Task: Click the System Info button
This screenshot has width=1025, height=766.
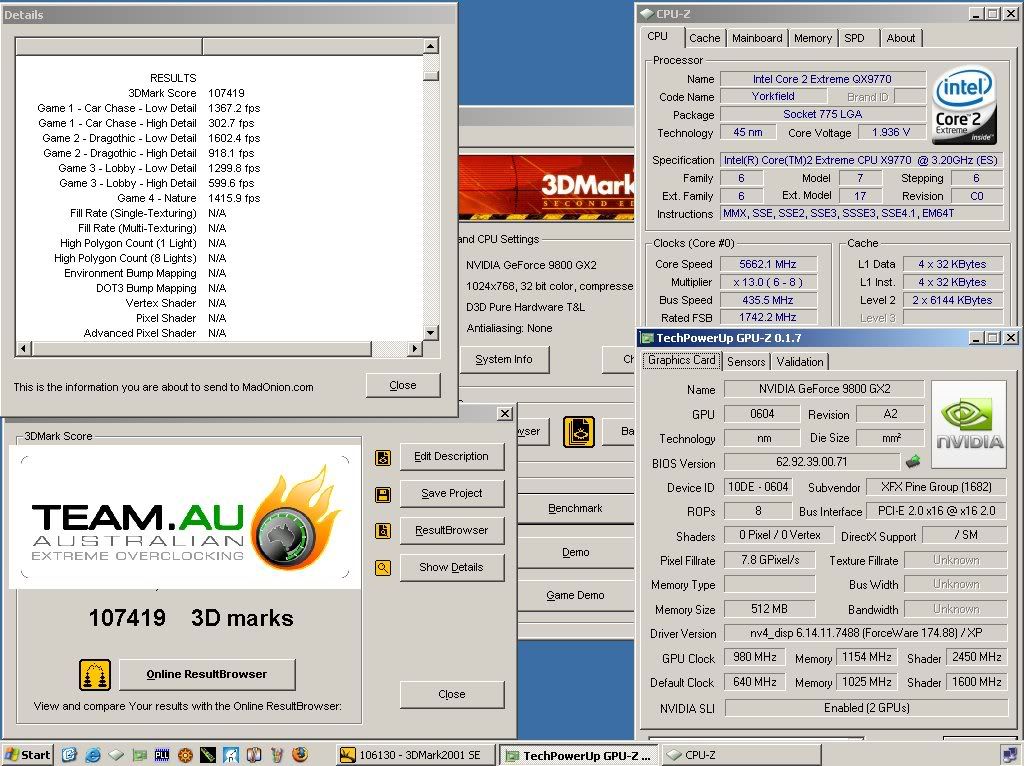Action: tap(503, 359)
